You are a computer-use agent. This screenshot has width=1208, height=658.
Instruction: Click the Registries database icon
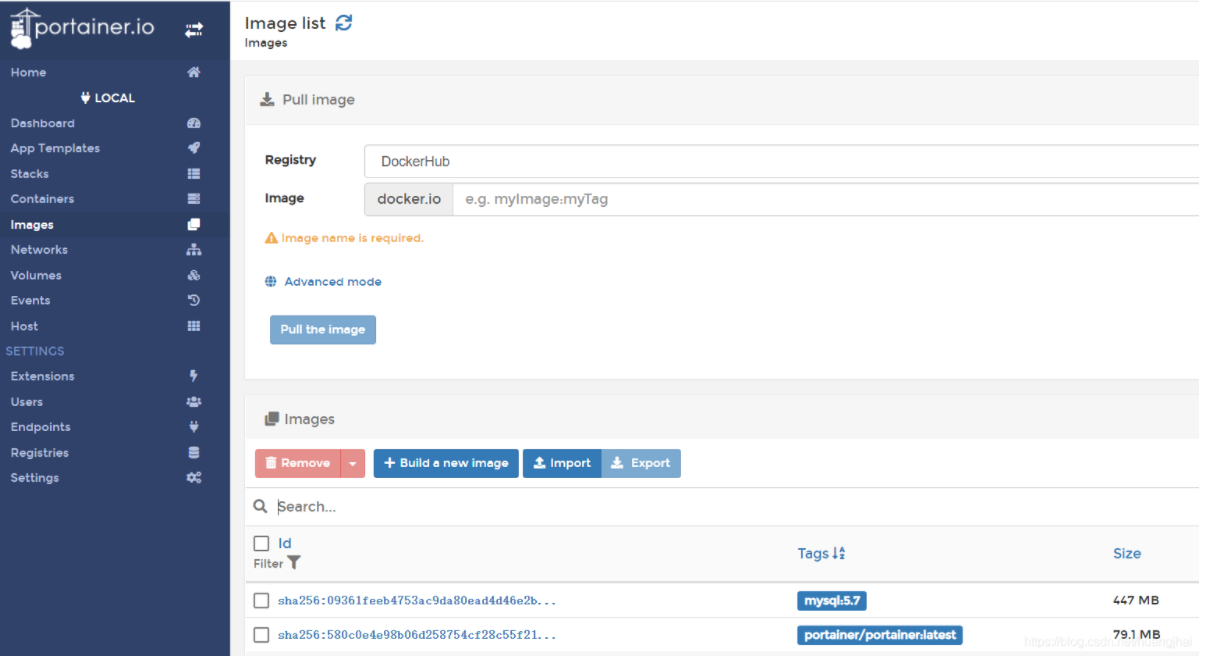[x=194, y=453]
